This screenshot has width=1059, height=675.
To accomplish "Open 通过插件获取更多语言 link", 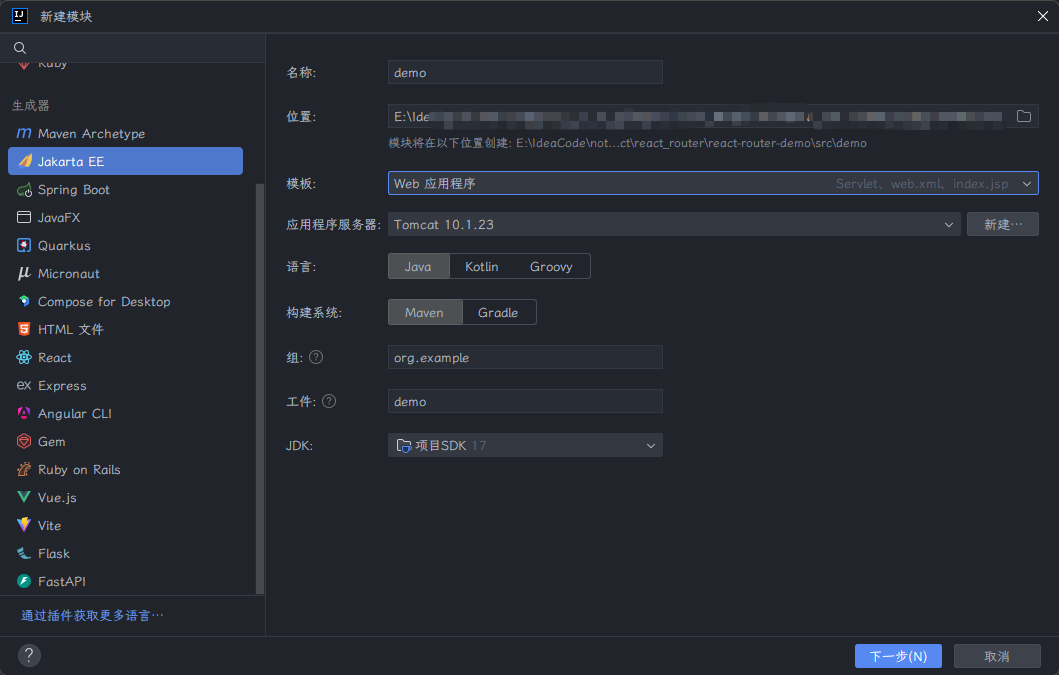I will [93, 616].
